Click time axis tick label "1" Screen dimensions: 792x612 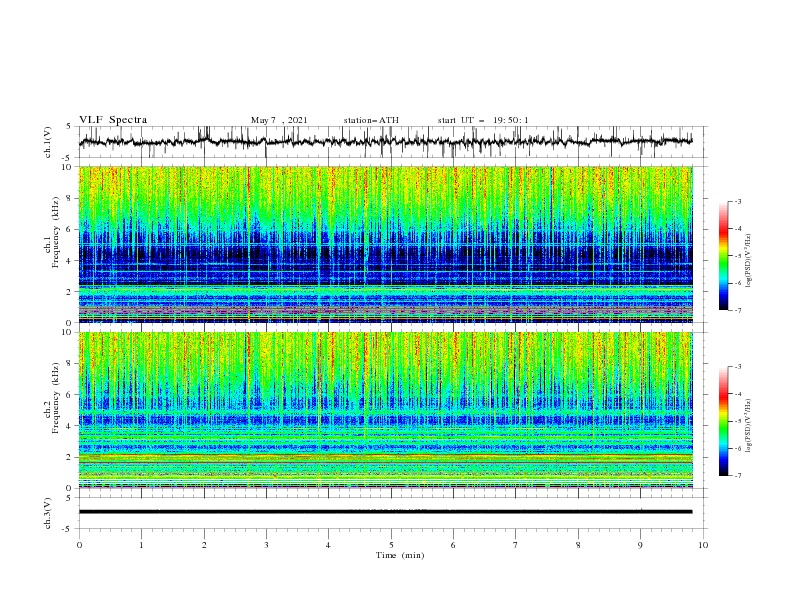pyautogui.click(x=141, y=545)
